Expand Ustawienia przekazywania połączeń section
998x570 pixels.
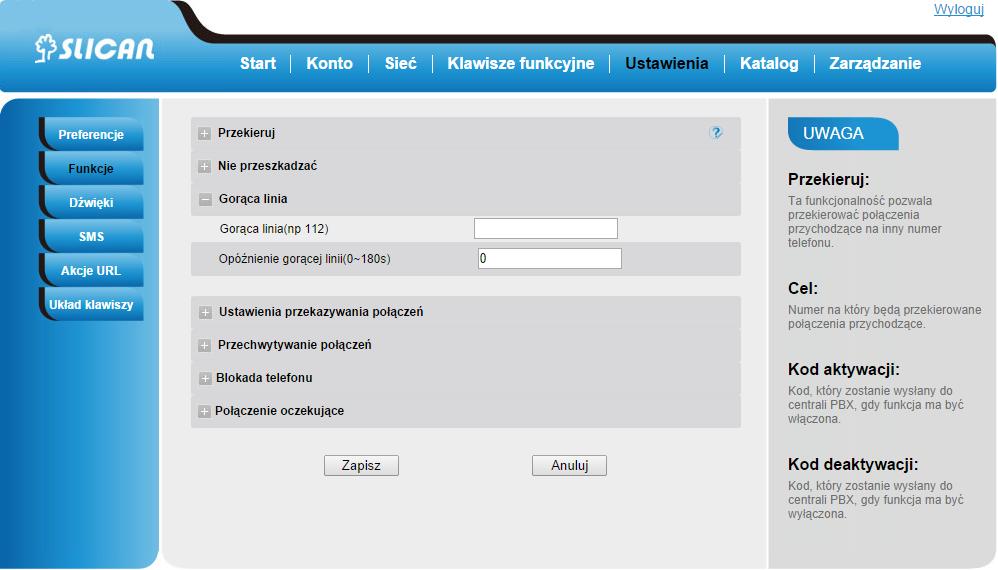tap(205, 312)
